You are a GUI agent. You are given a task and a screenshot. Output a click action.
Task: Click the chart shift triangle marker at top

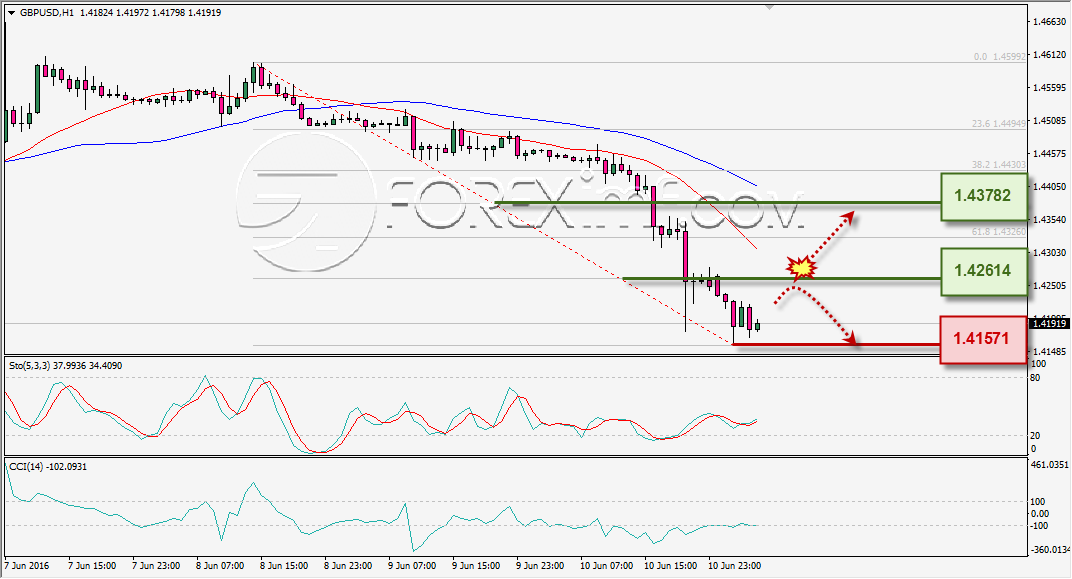pyautogui.click(x=770, y=8)
